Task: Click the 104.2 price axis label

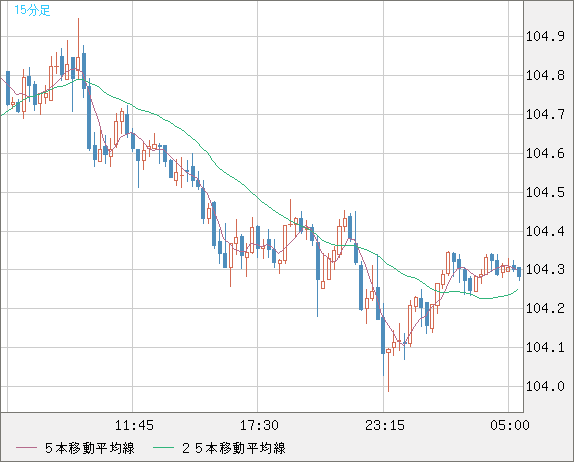Action: [x=545, y=308]
